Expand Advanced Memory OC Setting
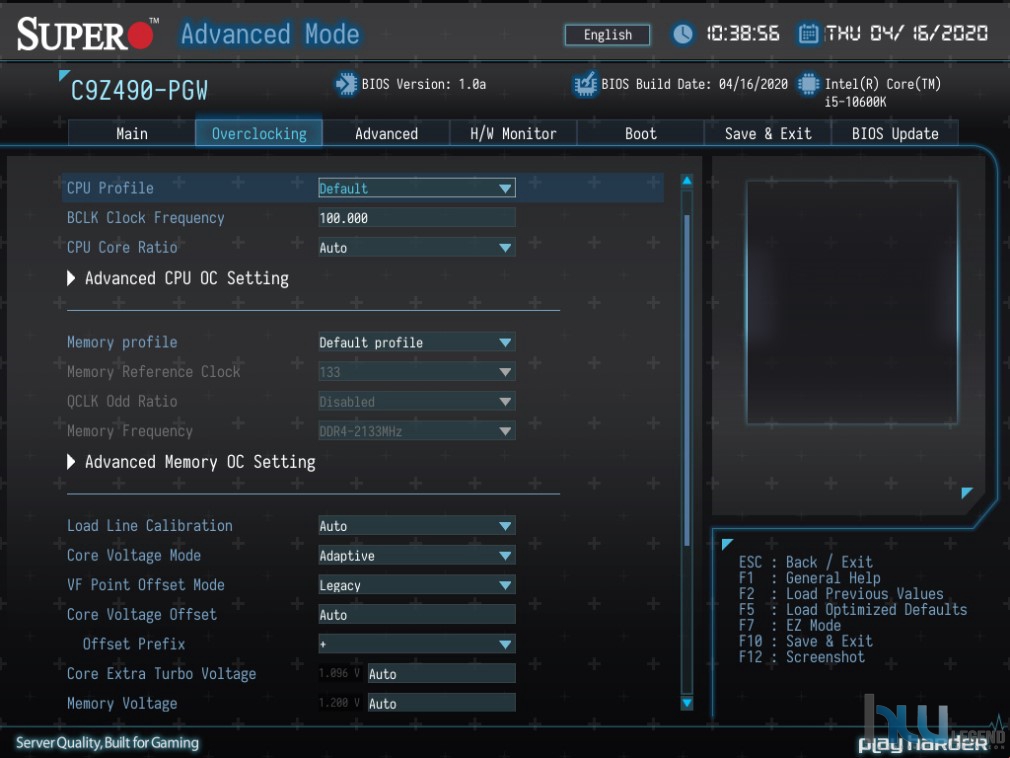This screenshot has height=758, width=1010. pyautogui.click(x=191, y=462)
